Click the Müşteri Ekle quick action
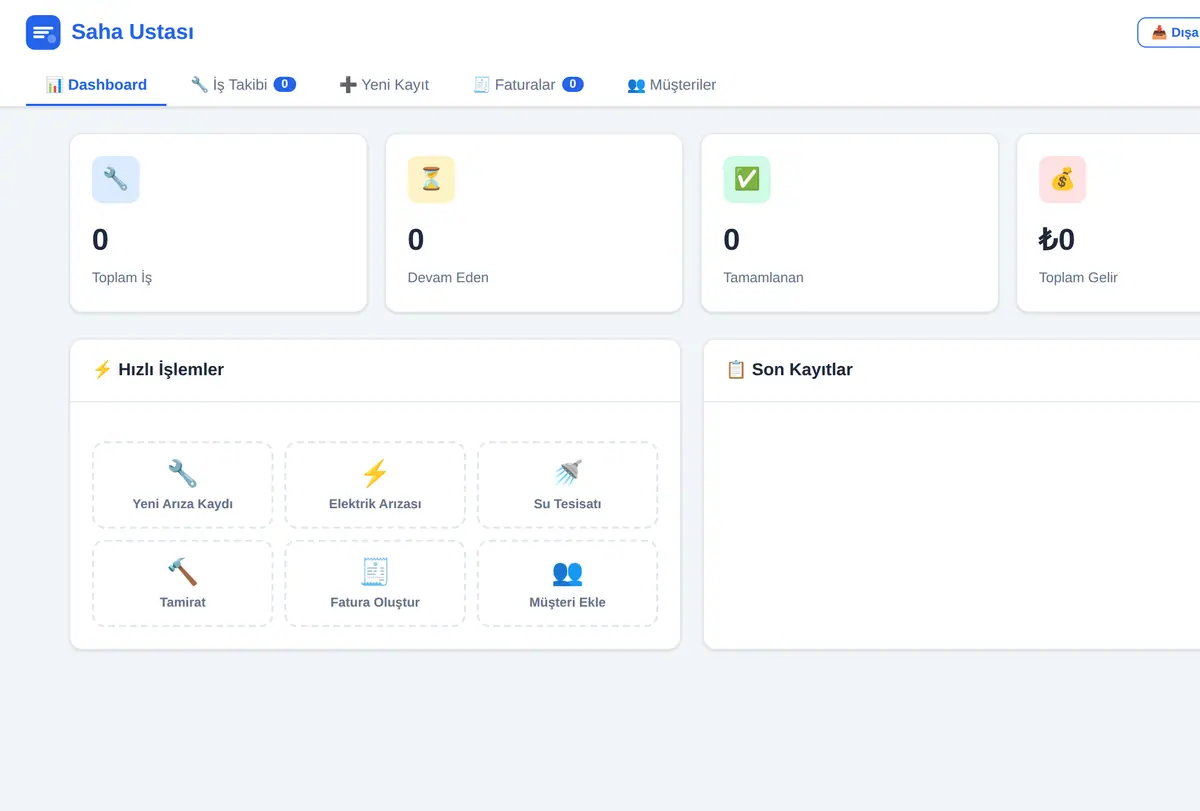The image size is (1200, 811). coord(567,584)
